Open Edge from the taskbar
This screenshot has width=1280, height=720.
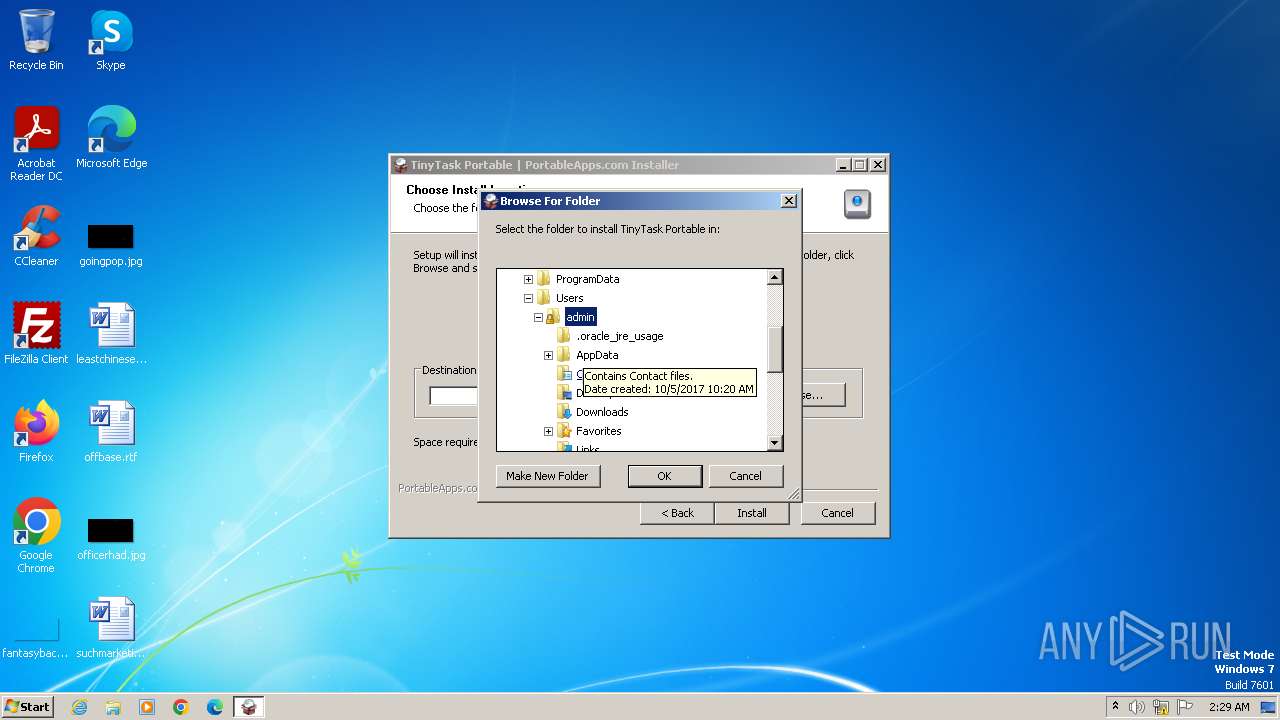coord(215,707)
